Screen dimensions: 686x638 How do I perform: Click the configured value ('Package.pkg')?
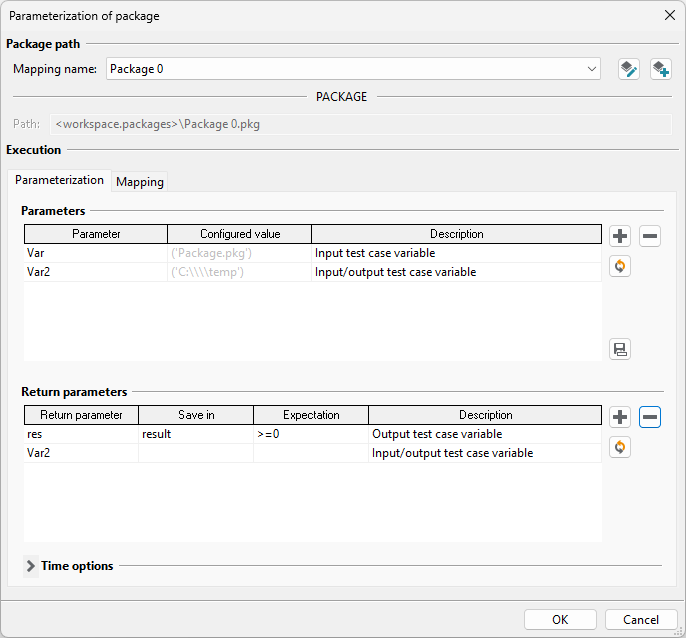[239, 253]
